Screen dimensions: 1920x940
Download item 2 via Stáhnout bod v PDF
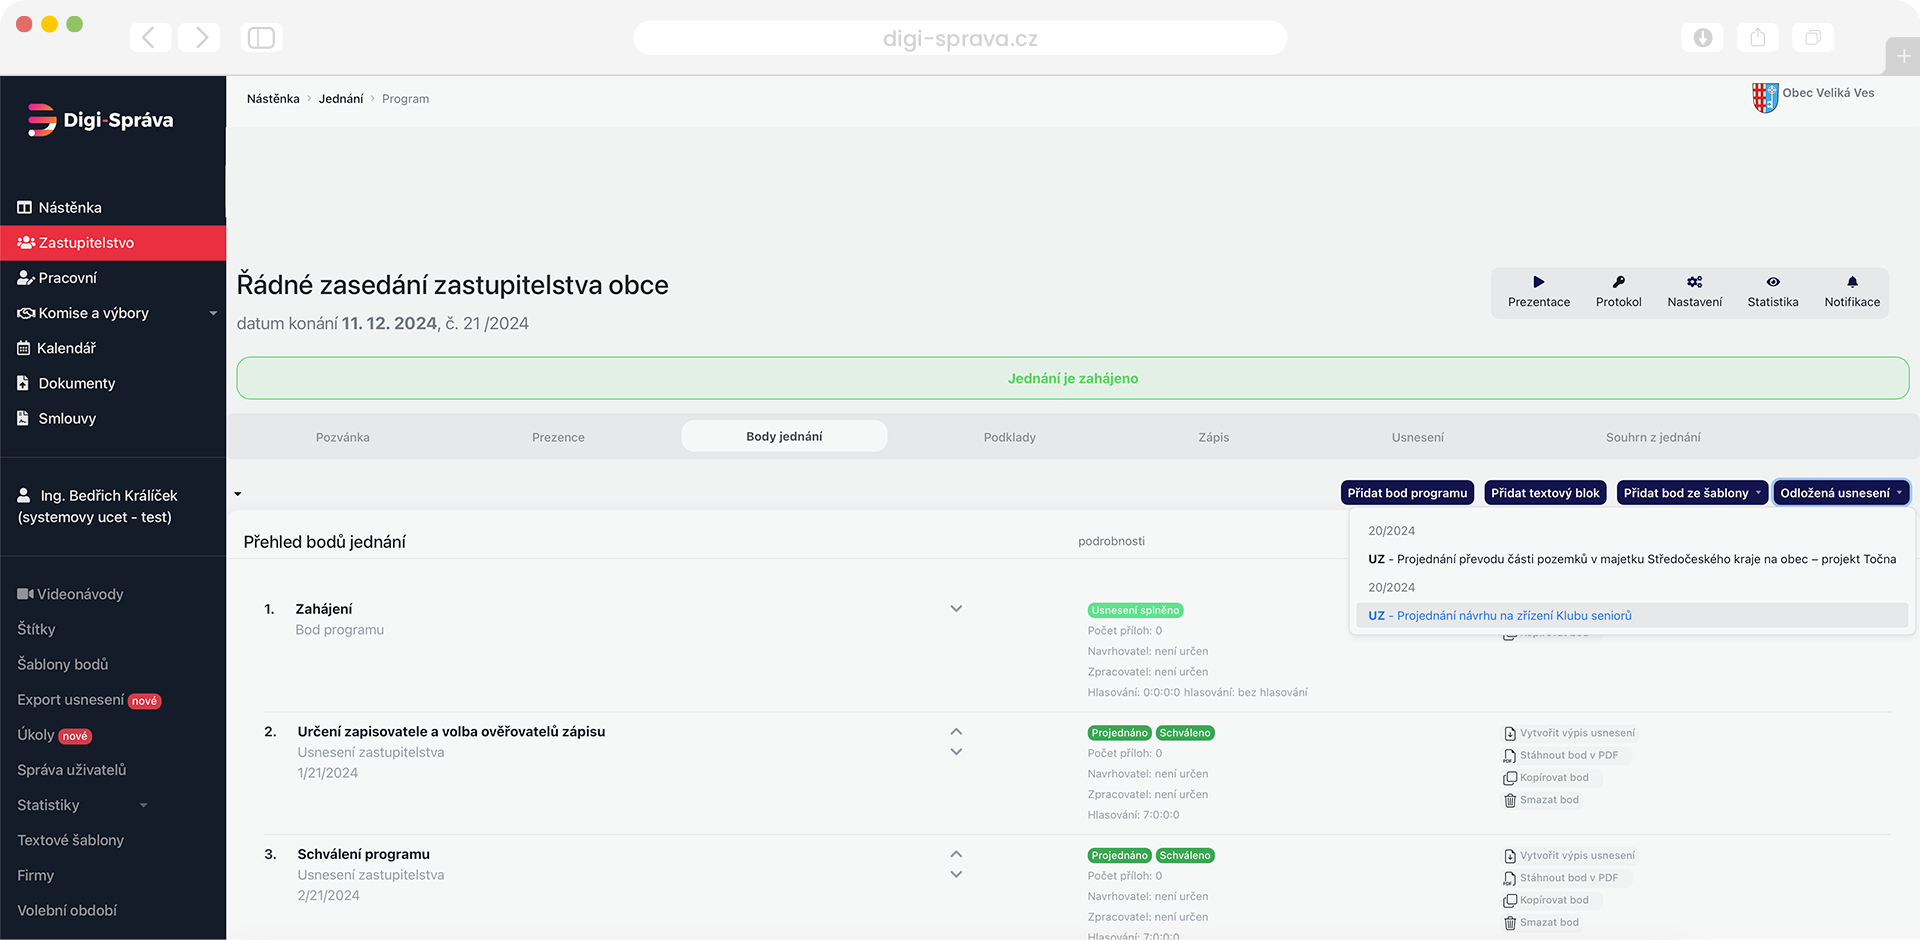click(1567, 755)
